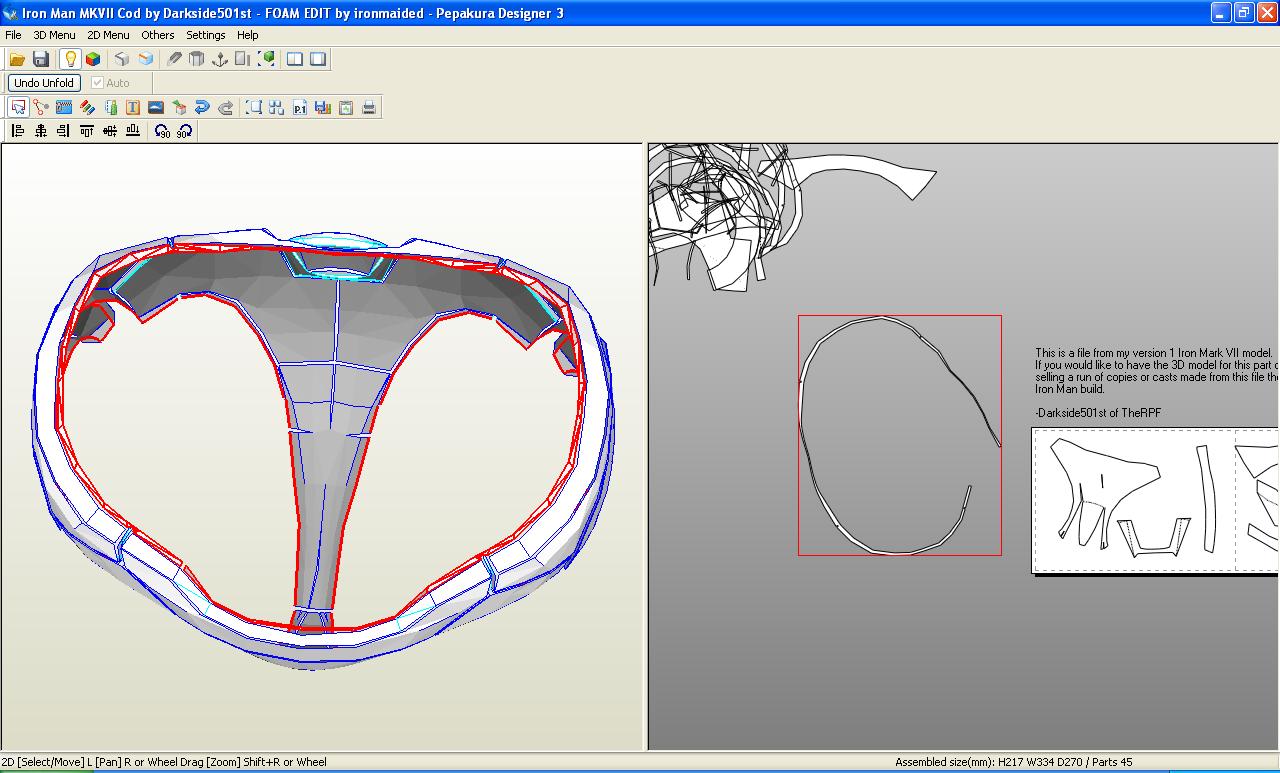The height and width of the screenshot is (773, 1280).
Task: Align parts to bottom edge icon
Action: click(133, 131)
